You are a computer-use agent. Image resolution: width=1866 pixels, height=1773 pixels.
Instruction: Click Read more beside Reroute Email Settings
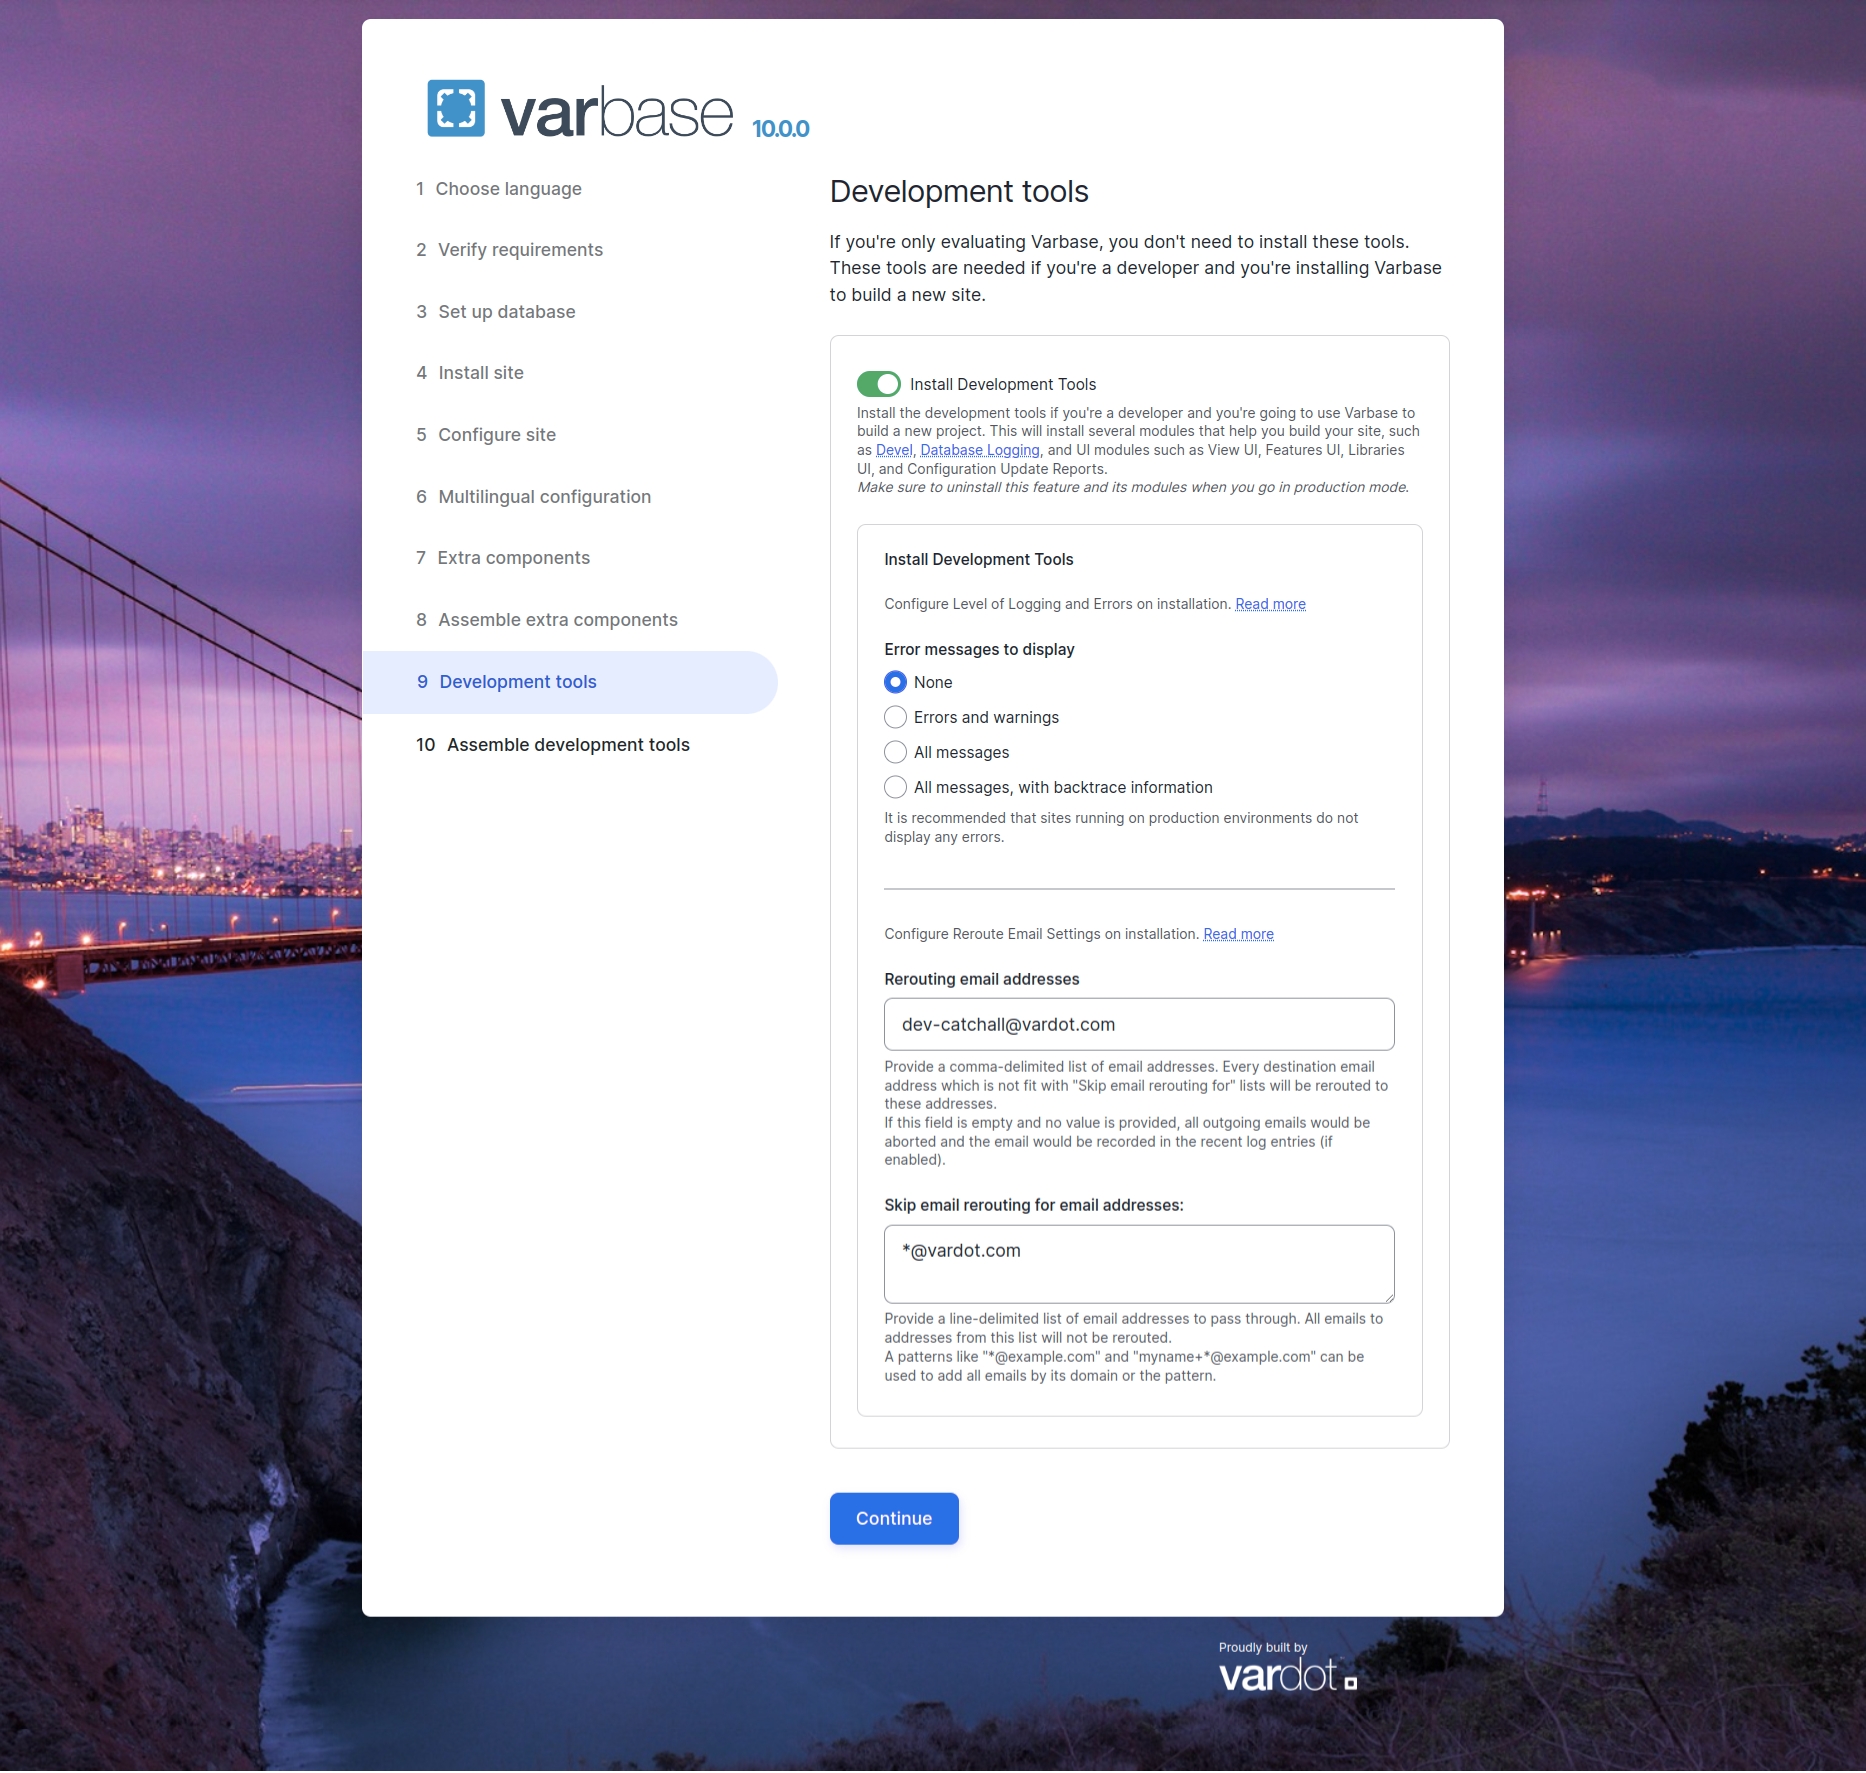click(x=1238, y=934)
